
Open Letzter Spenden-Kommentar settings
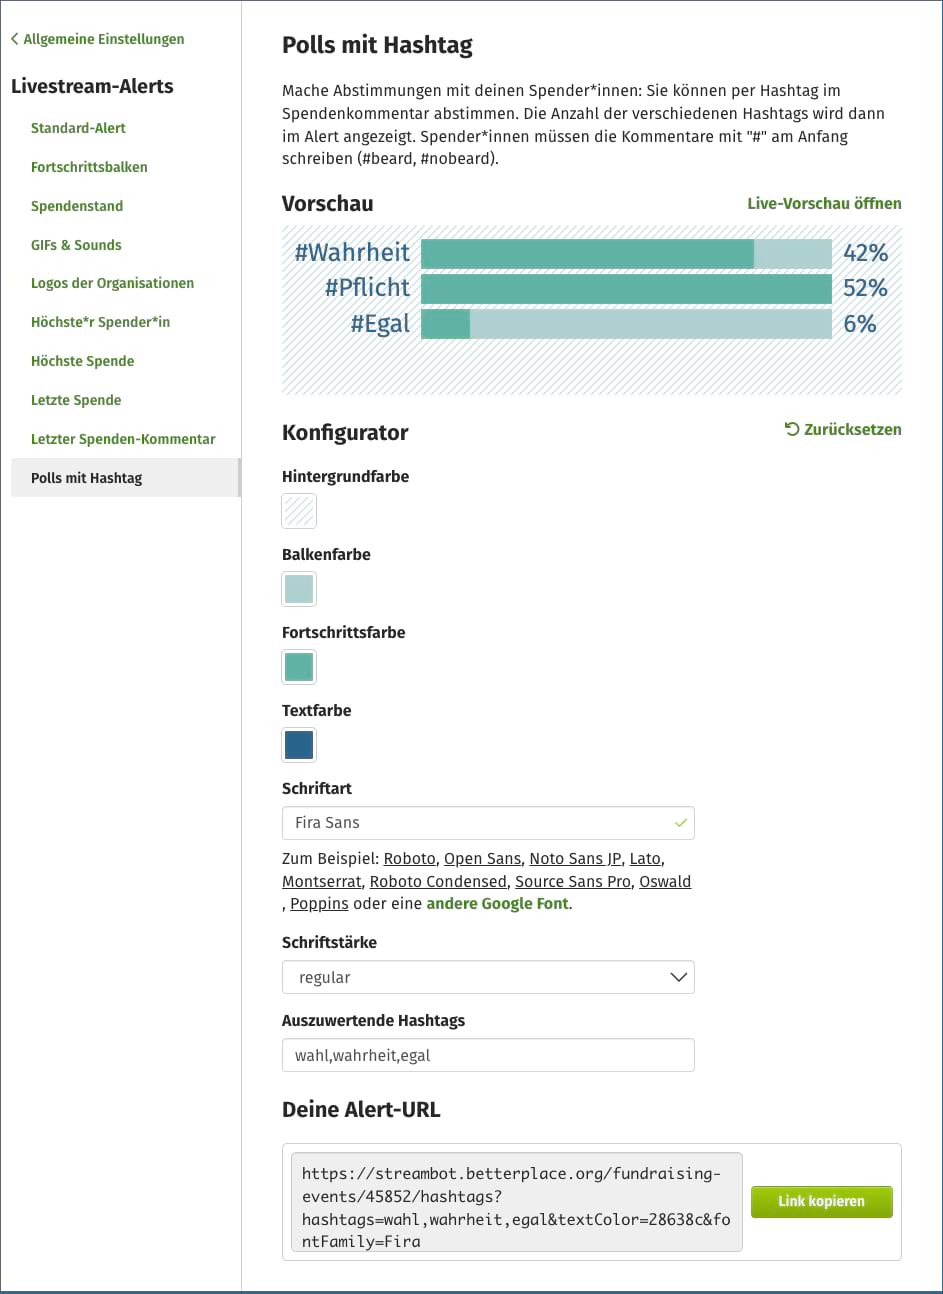123,438
